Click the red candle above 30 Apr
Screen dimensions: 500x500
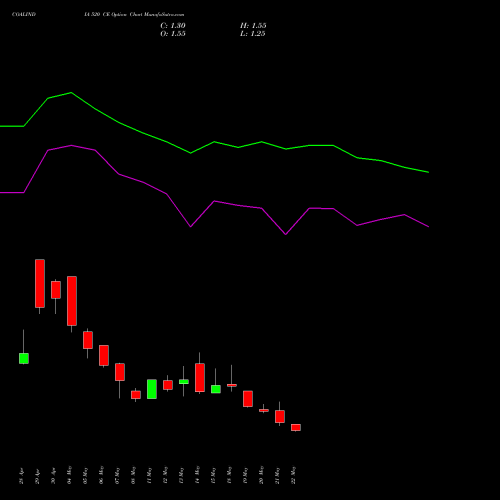coord(56,290)
